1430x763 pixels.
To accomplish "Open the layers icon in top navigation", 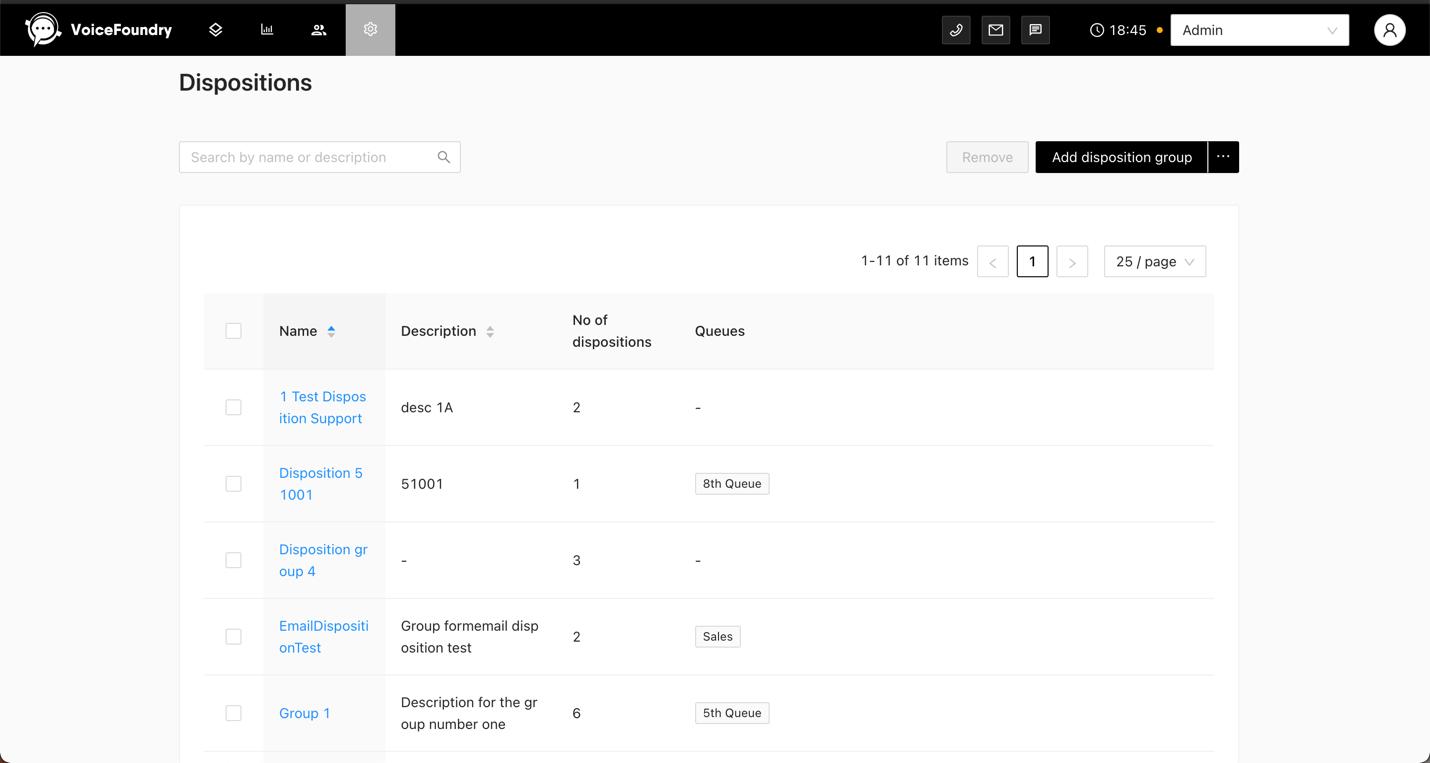I will click(216, 30).
